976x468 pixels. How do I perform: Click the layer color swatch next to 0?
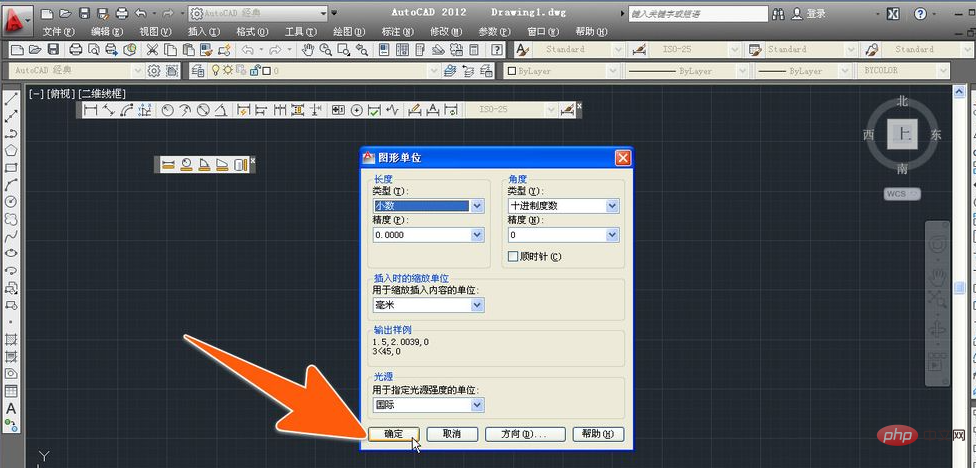266,71
